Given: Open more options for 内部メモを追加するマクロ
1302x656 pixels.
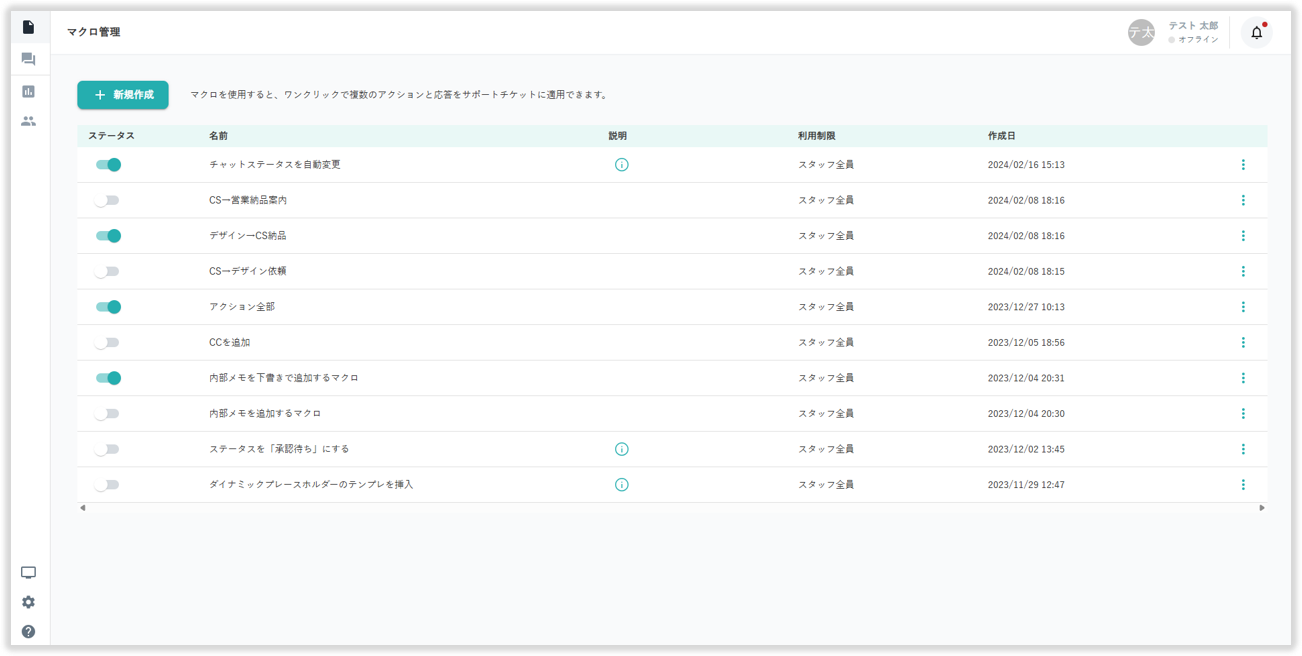Looking at the screenshot, I should [1243, 414].
